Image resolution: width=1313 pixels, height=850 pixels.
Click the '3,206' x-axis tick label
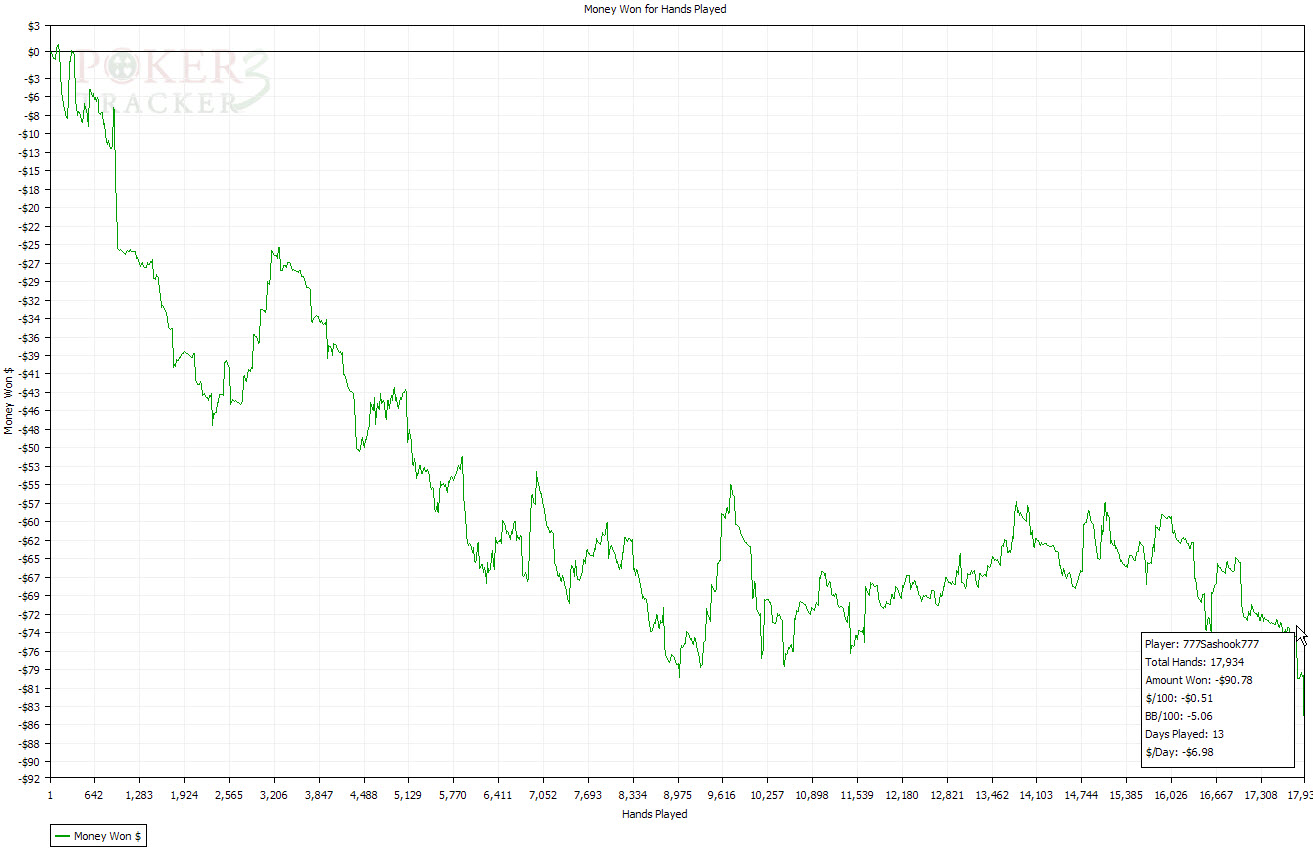pyautogui.click(x=273, y=796)
